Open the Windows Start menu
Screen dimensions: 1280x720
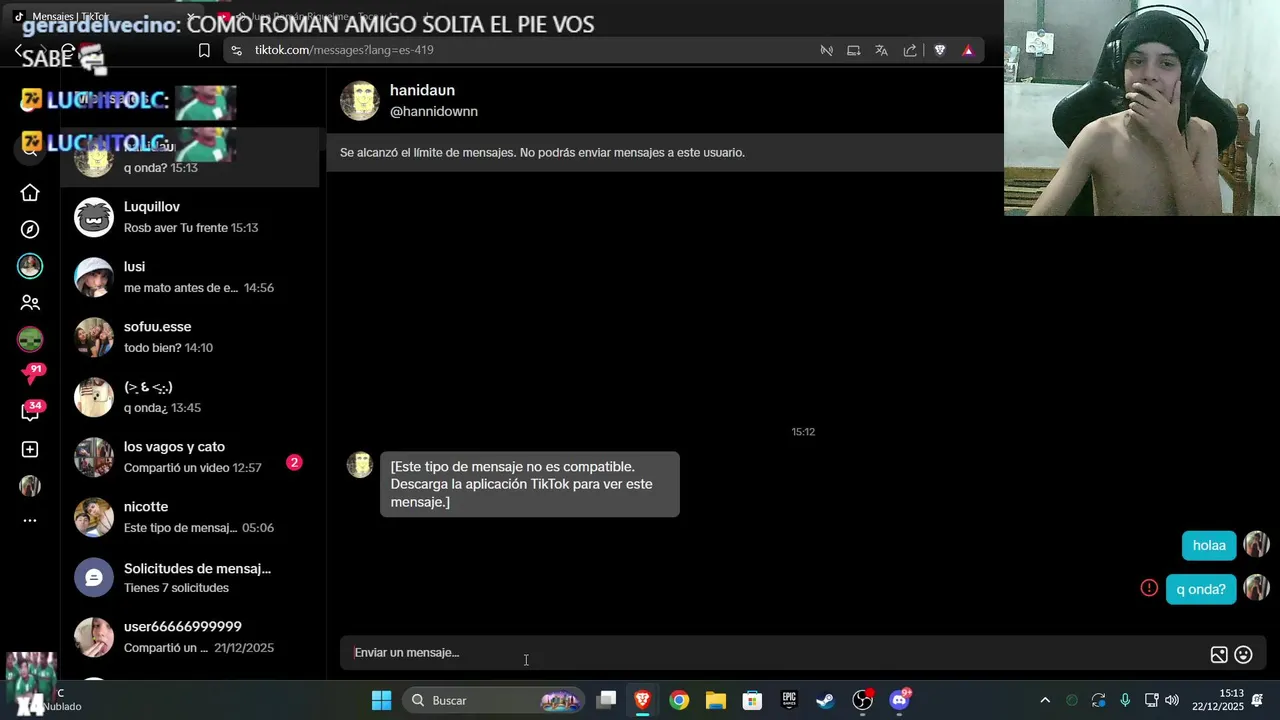coord(381,700)
